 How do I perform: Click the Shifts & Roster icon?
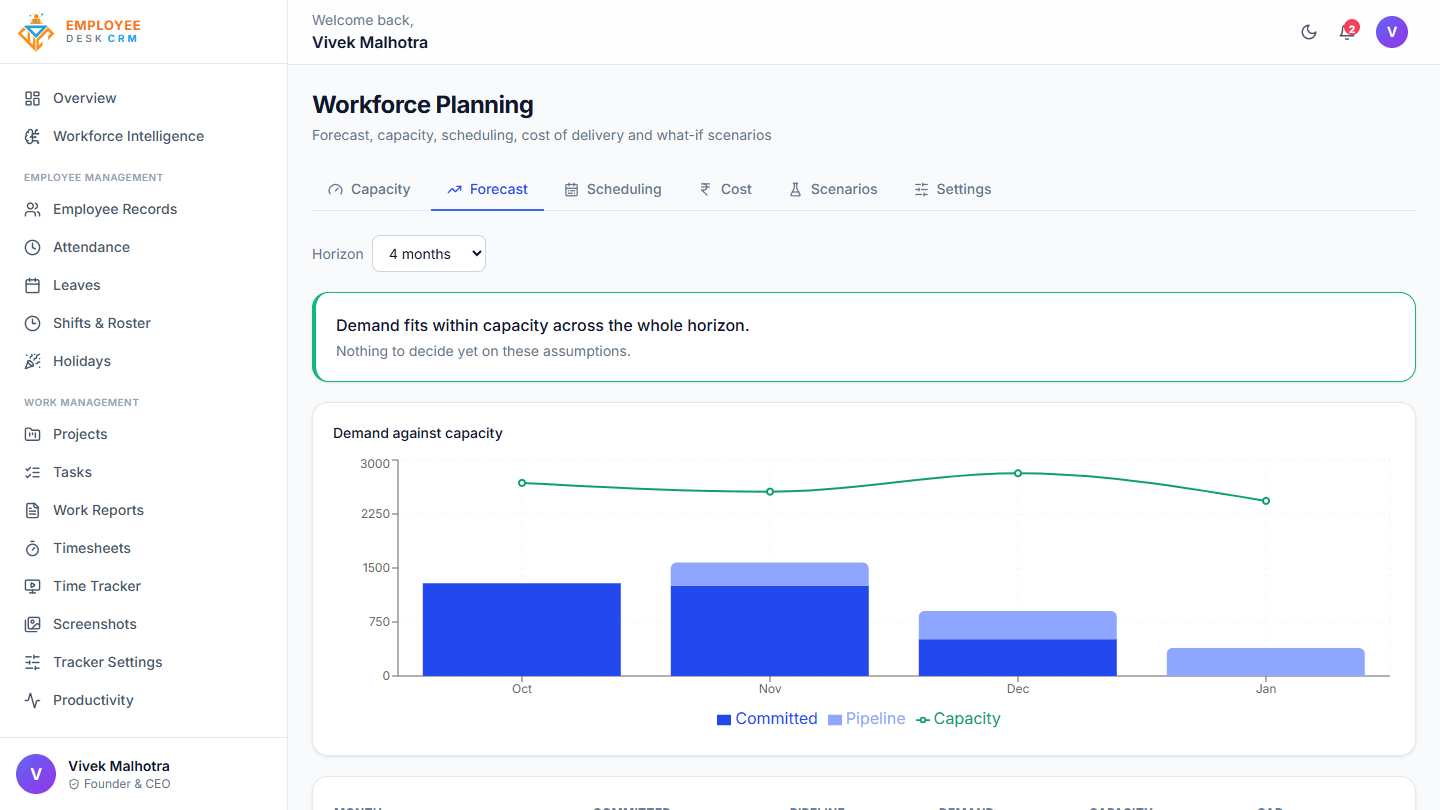33,323
